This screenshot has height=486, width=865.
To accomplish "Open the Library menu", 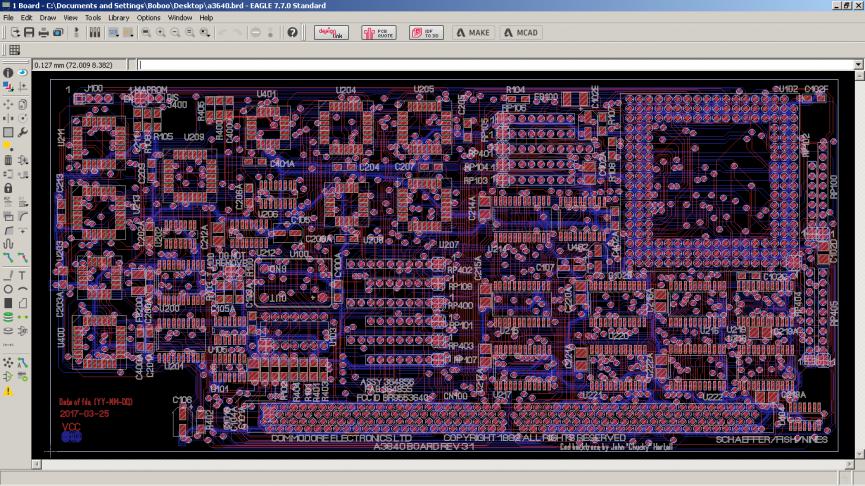I will tap(119, 18).
